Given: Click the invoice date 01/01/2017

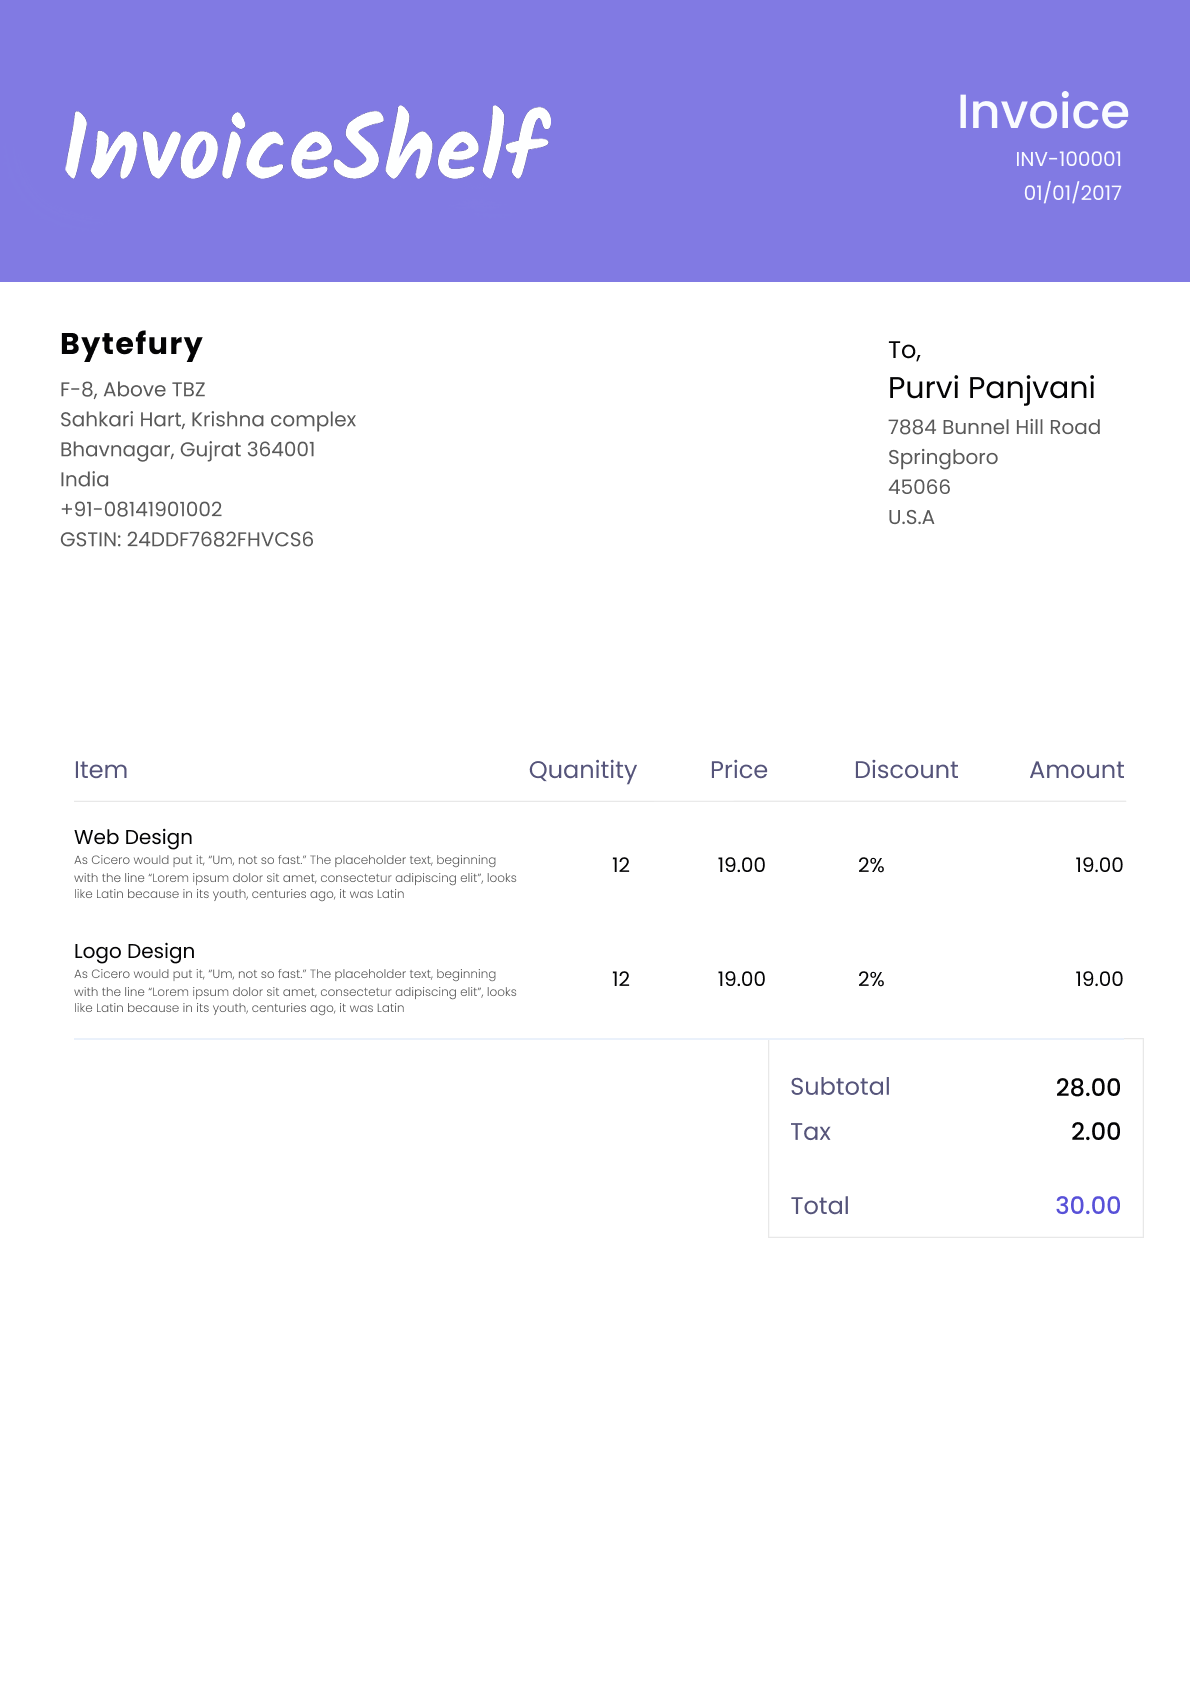Looking at the screenshot, I should [1072, 193].
